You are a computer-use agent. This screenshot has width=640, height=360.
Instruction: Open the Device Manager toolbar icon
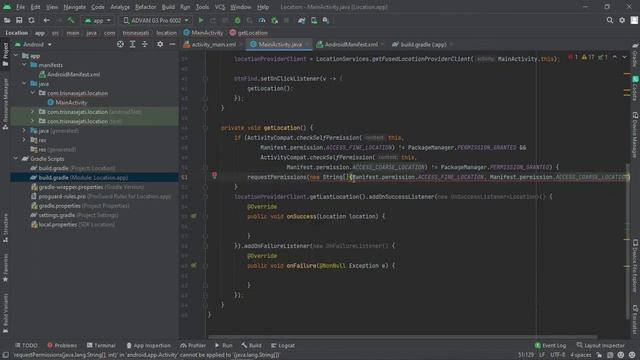313,20
